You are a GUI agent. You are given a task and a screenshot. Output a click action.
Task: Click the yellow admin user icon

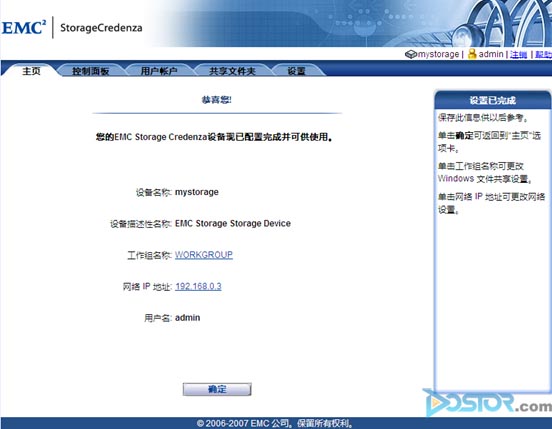[472, 54]
